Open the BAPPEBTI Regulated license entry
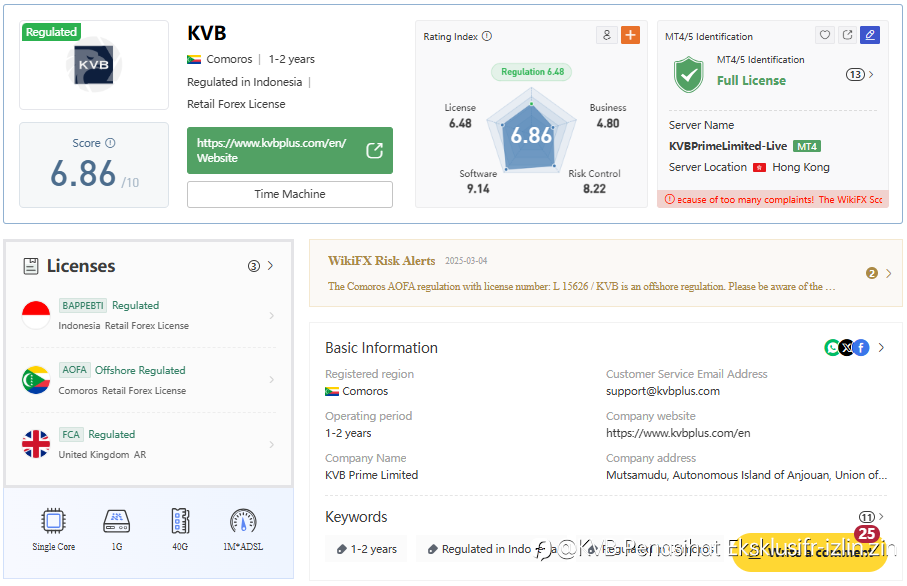 point(149,315)
